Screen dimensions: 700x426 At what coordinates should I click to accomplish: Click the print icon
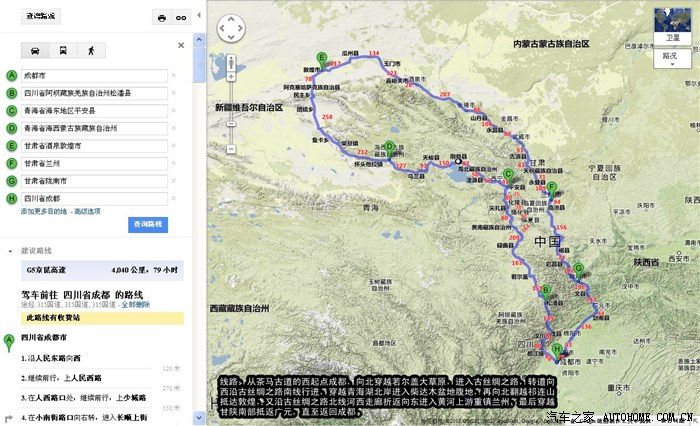pyautogui.click(x=160, y=18)
